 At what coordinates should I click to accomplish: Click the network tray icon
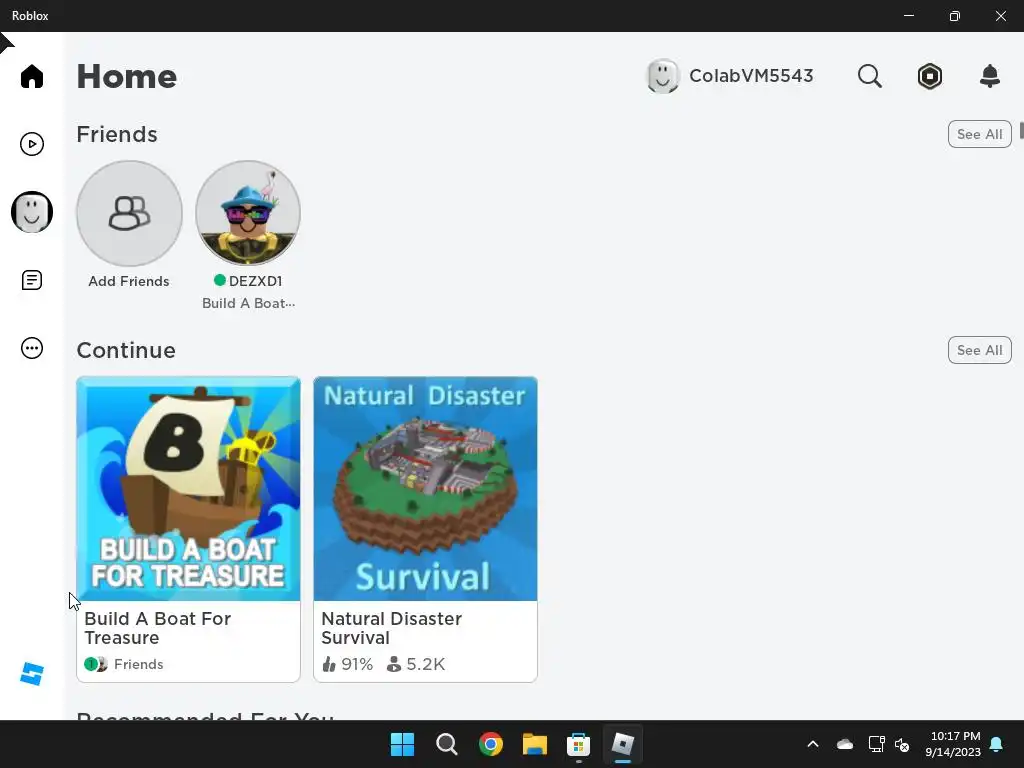click(876, 744)
